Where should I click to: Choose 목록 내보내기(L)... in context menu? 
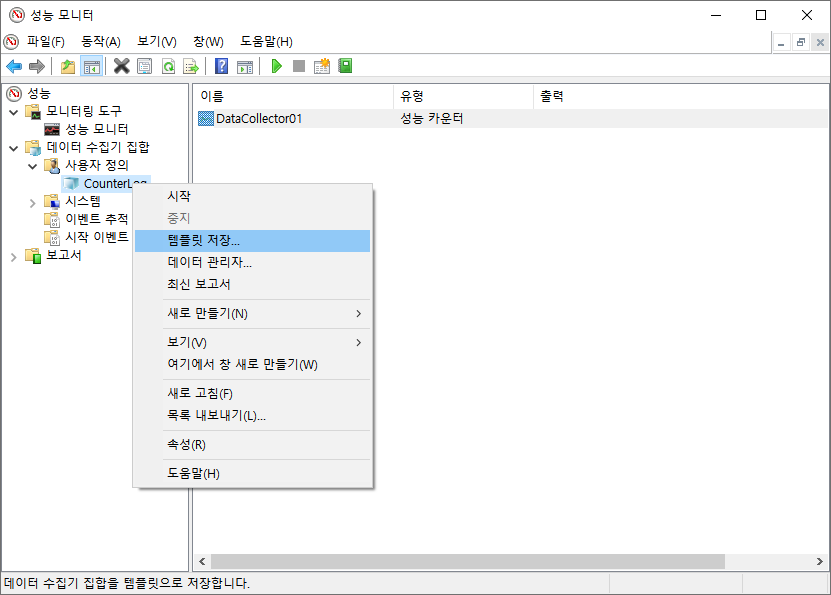coord(253,415)
